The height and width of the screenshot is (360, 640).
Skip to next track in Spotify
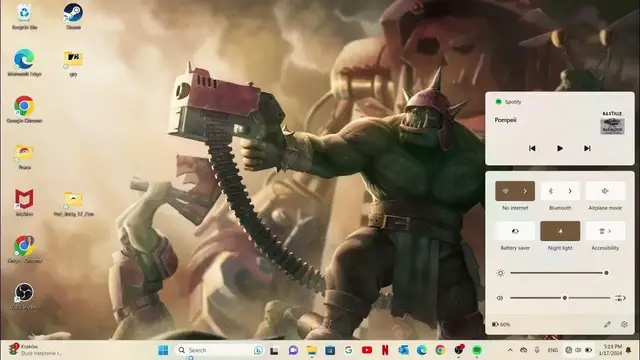(x=587, y=149)
